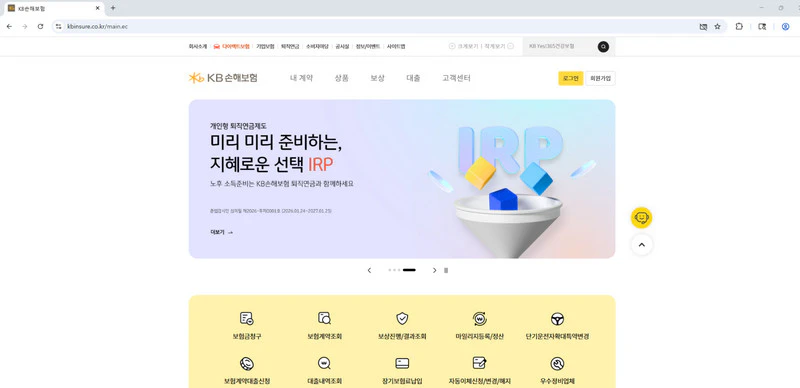This screenshot has height=388, width=800.
Task: View site information icon in address bar
Action: click(58, 27)
